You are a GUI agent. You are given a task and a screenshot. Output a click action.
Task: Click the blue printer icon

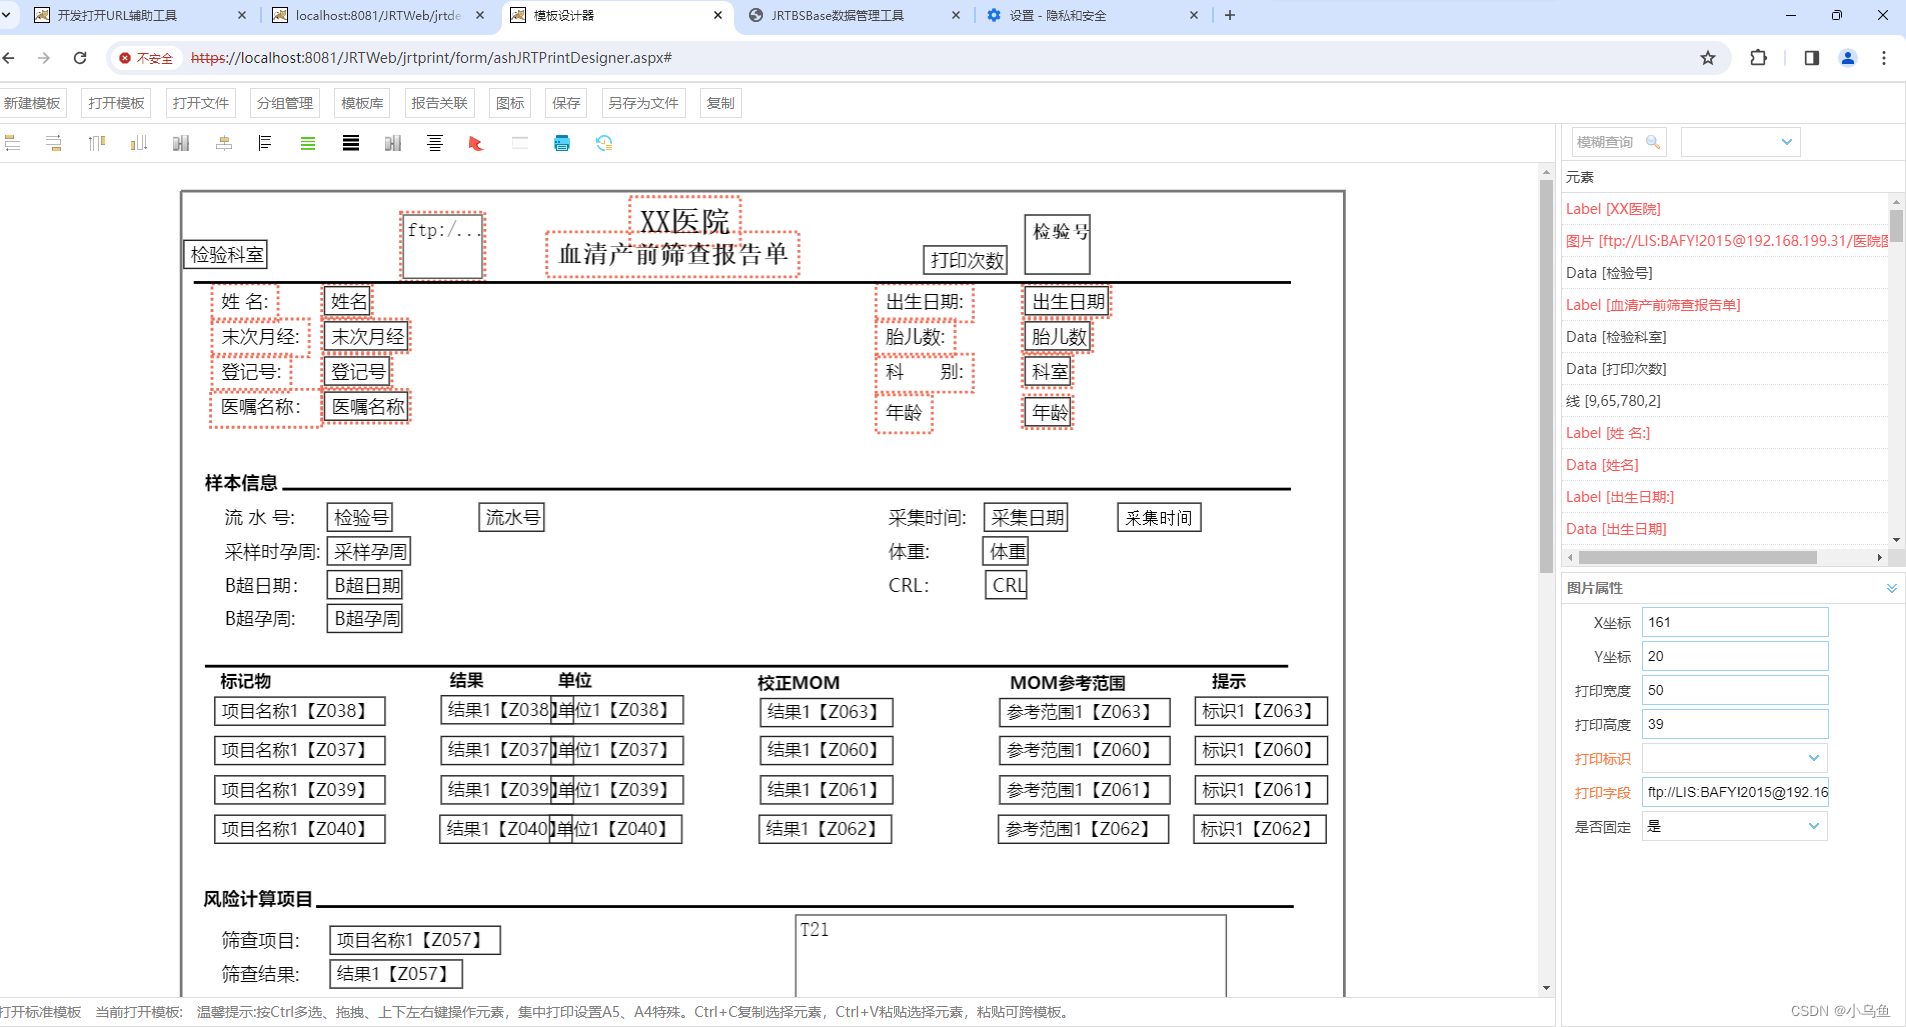click(x=562, y=143)
